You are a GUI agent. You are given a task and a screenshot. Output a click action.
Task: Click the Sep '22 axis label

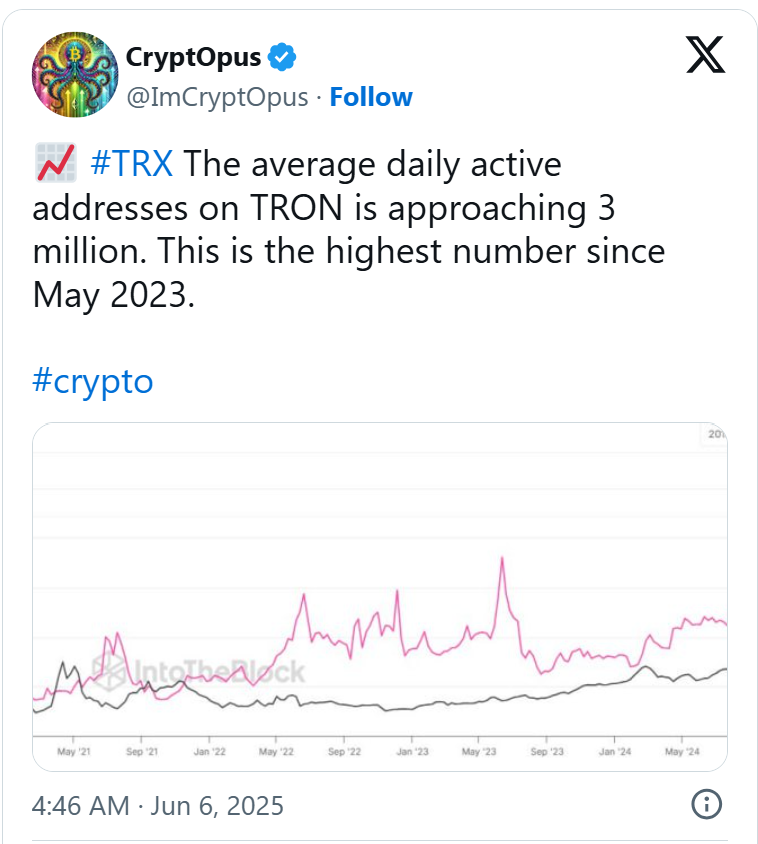click(344, 751)
